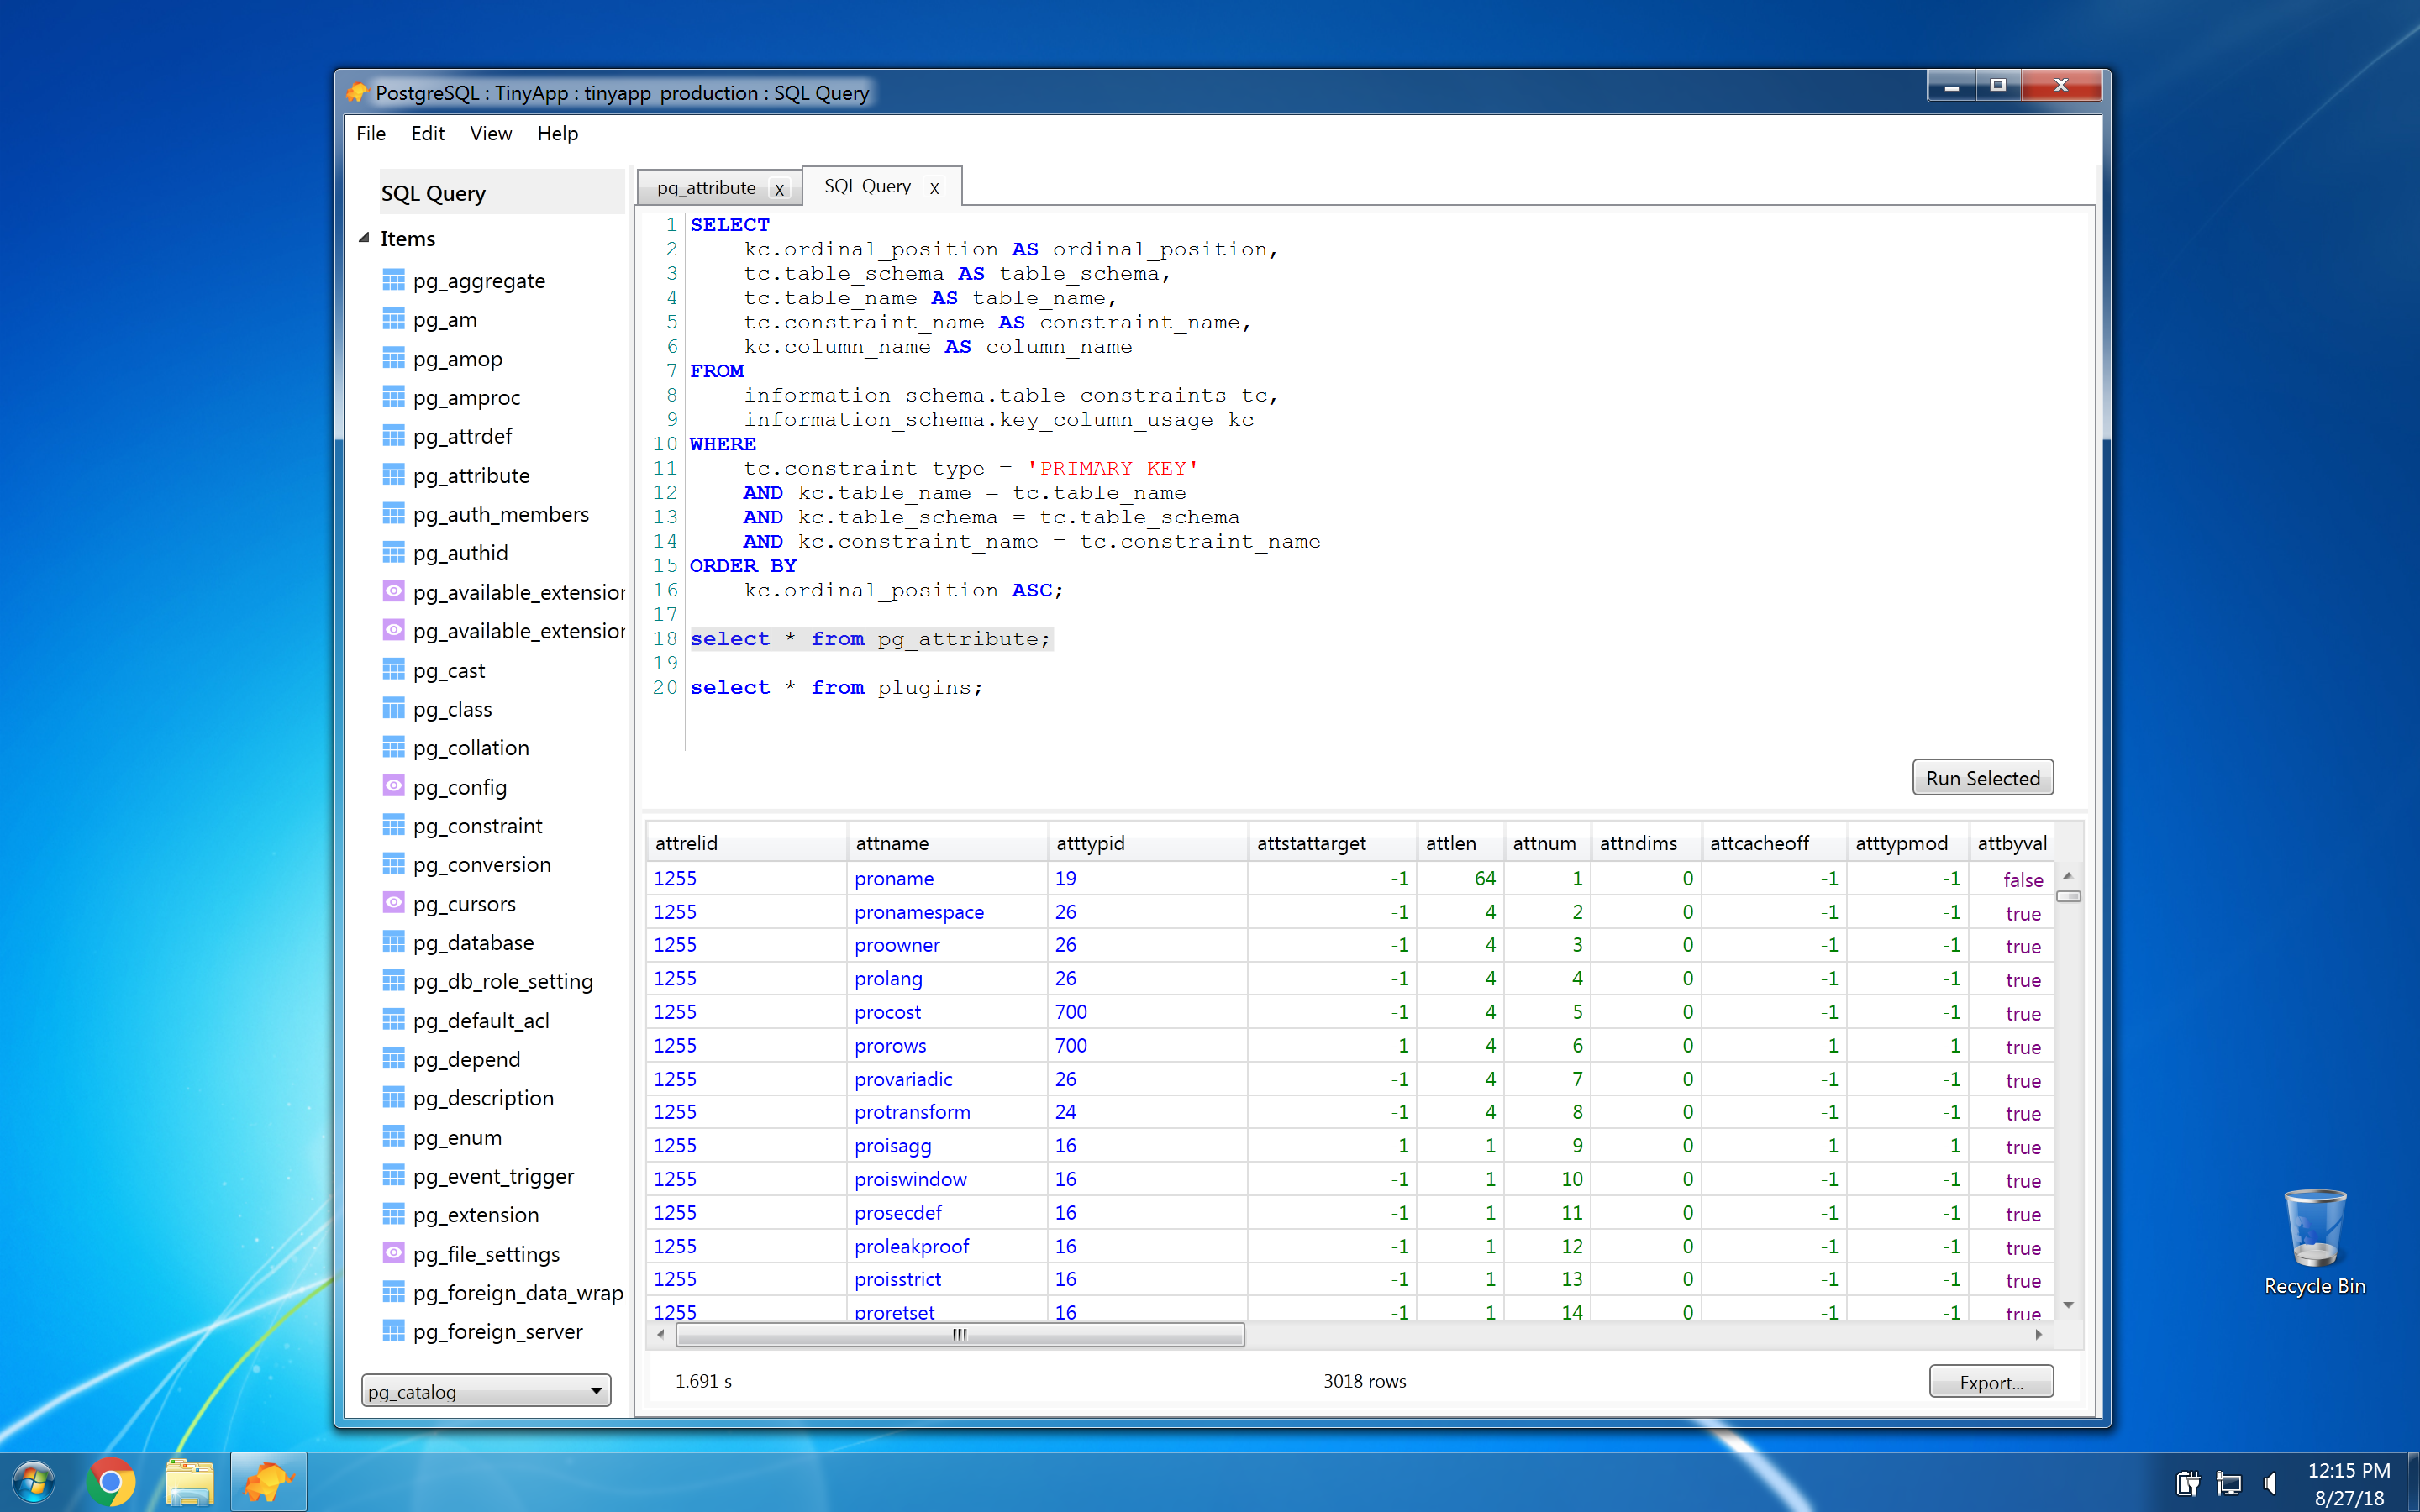Click the pg_attribute table icon in sidebar

[390, 474]
